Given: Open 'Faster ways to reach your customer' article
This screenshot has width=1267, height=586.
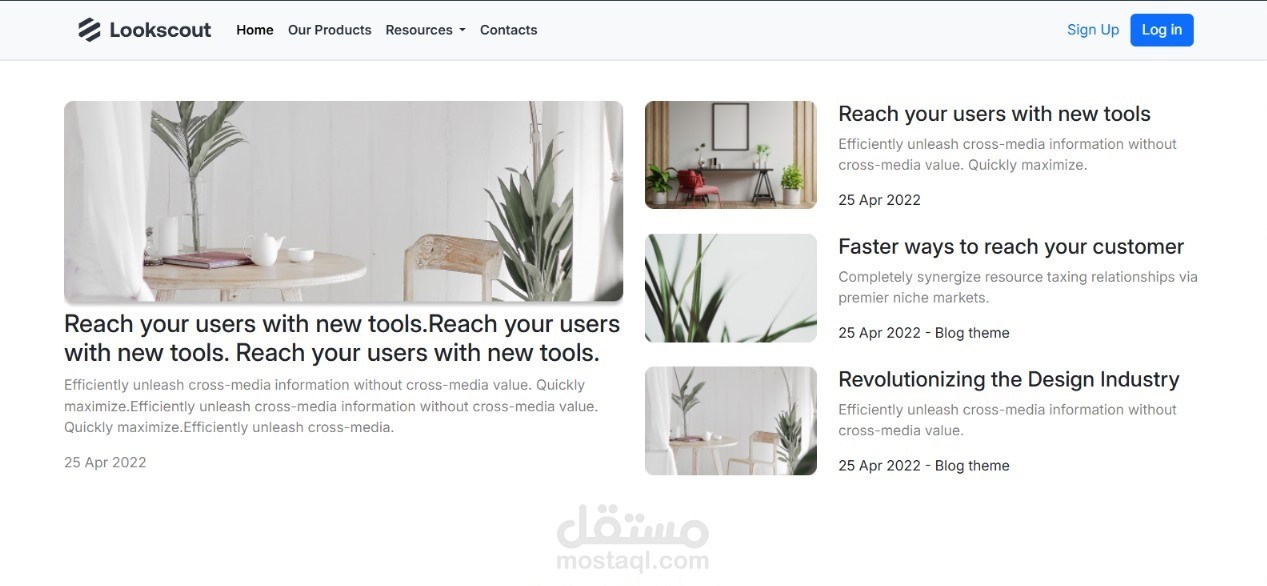Looking at the screenshot, I should tap(1011, 246).
